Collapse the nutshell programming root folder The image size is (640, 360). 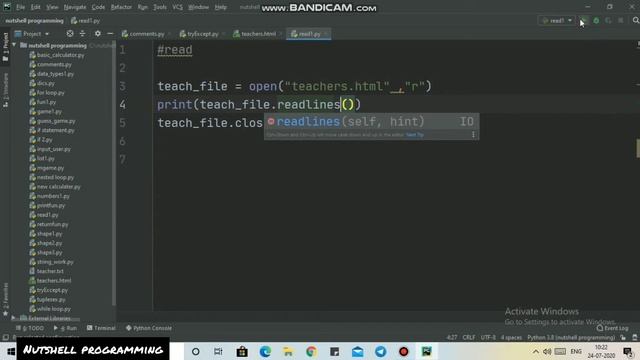click(14, 45)
